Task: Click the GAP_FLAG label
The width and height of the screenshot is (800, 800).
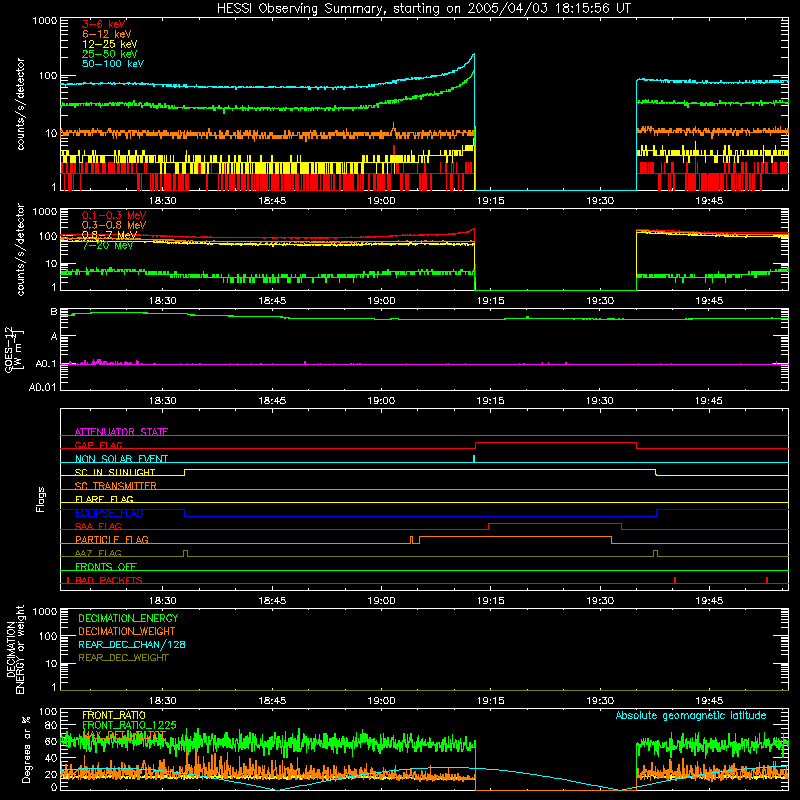Action: pyautogui.click(x=98, y=445)
